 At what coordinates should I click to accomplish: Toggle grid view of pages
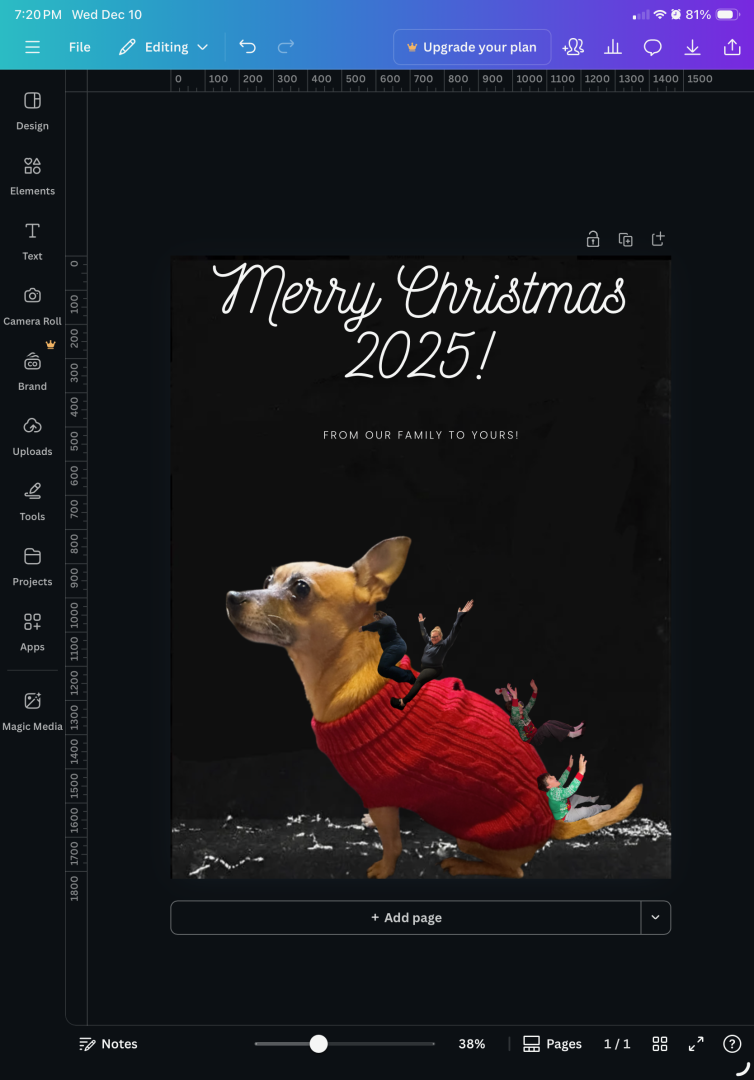point(660,1044)
